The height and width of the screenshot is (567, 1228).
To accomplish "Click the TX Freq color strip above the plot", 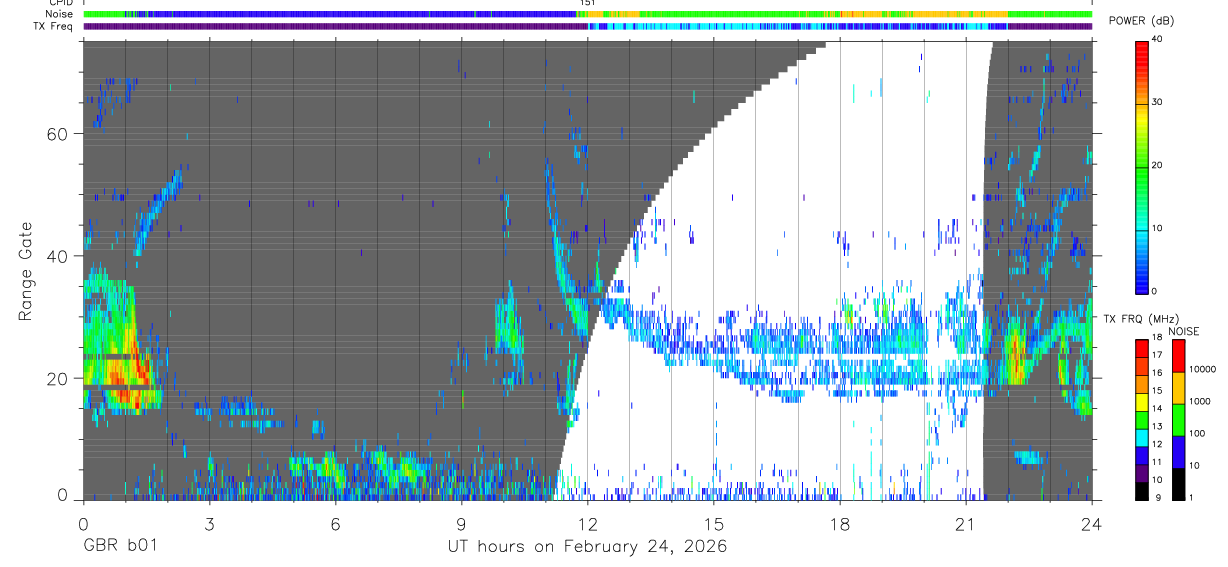I will [587, 26].
